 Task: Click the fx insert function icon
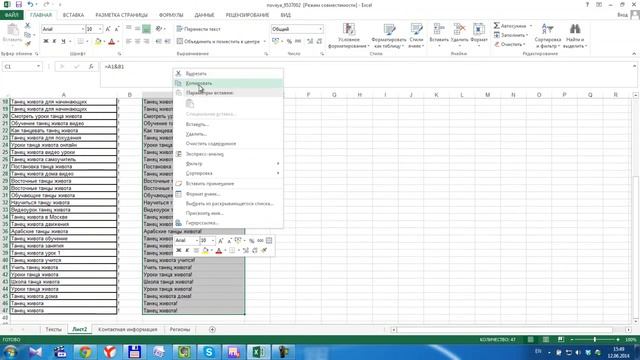pyautogui.click(x=91, y=67)
